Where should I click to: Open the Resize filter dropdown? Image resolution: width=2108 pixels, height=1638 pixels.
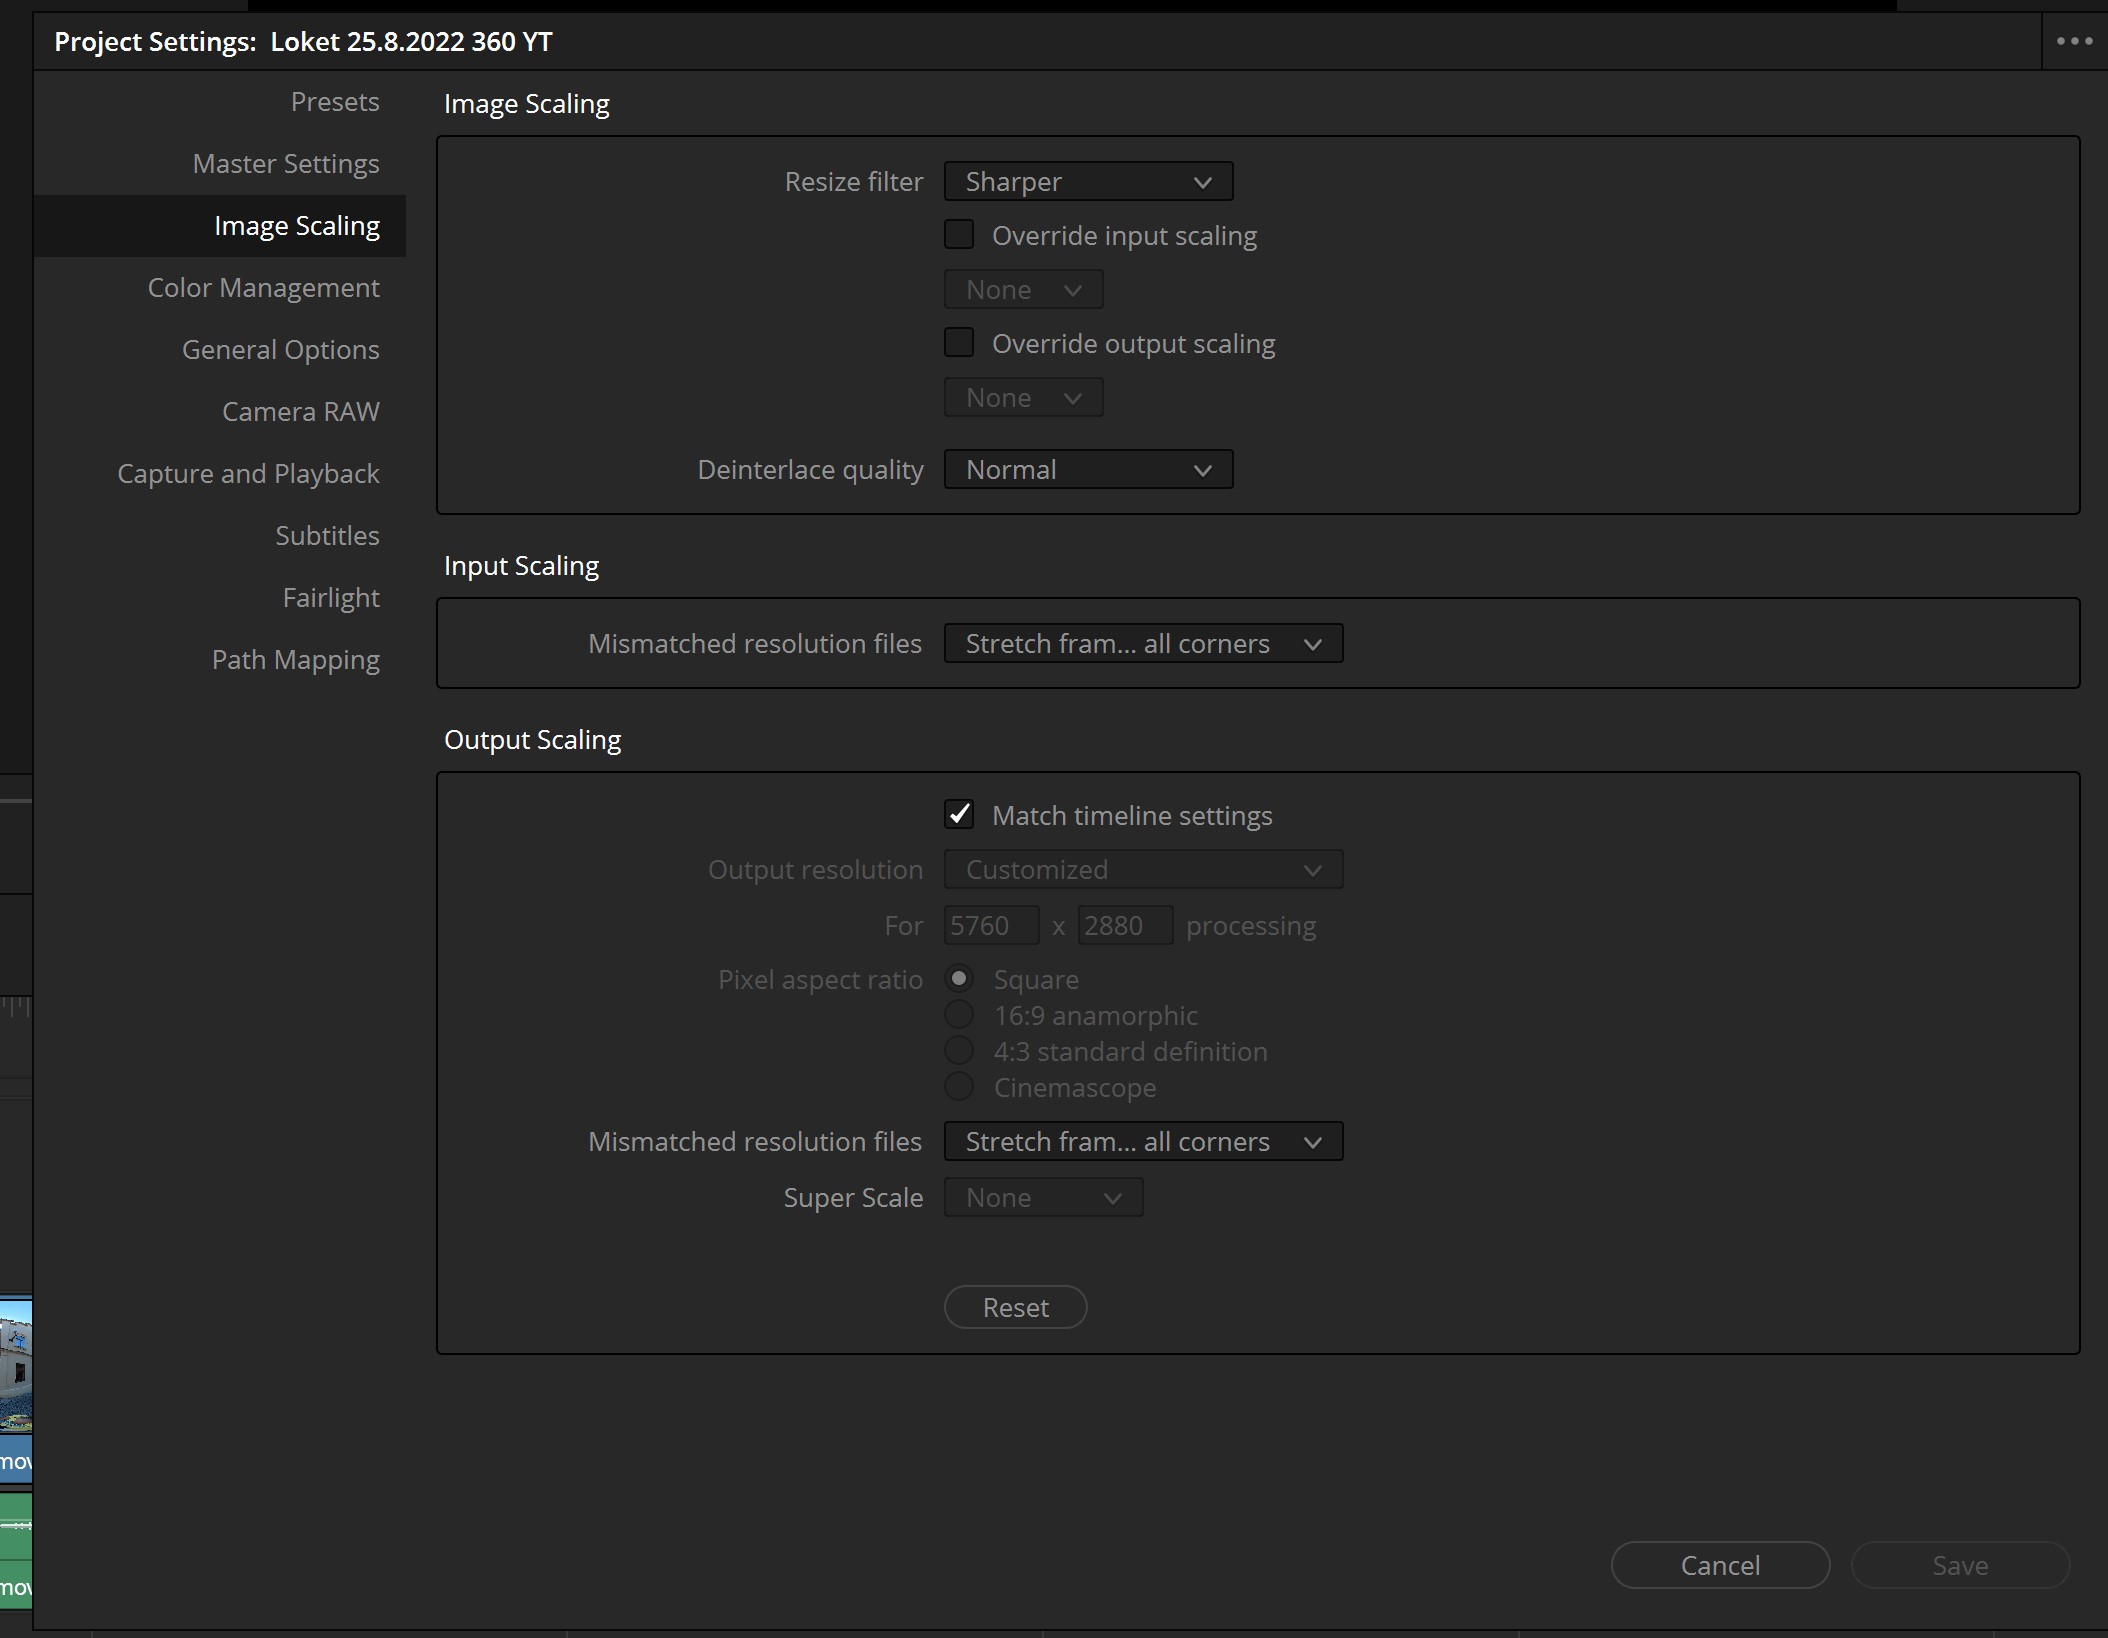click(1088, 182)
